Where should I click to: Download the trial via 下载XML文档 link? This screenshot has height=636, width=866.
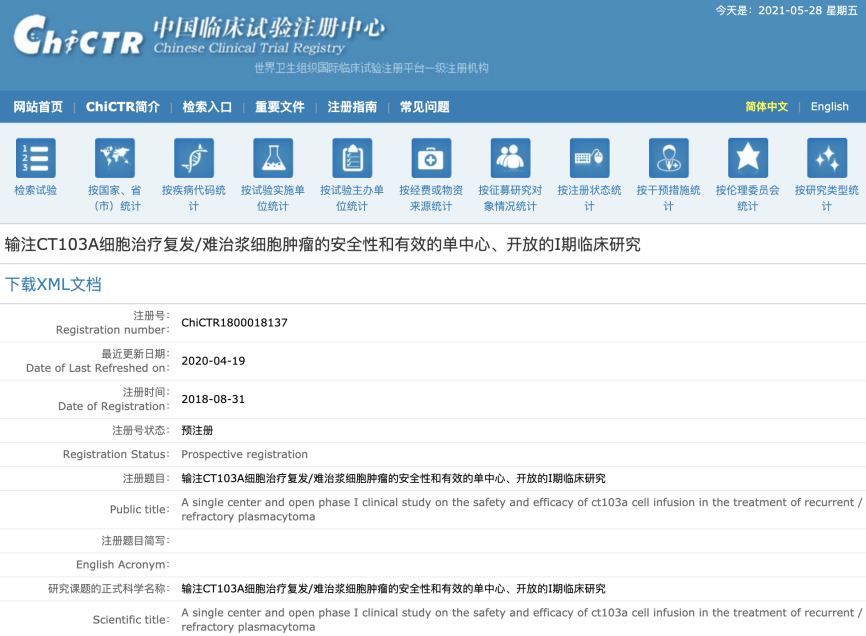(x=53, y=284)
